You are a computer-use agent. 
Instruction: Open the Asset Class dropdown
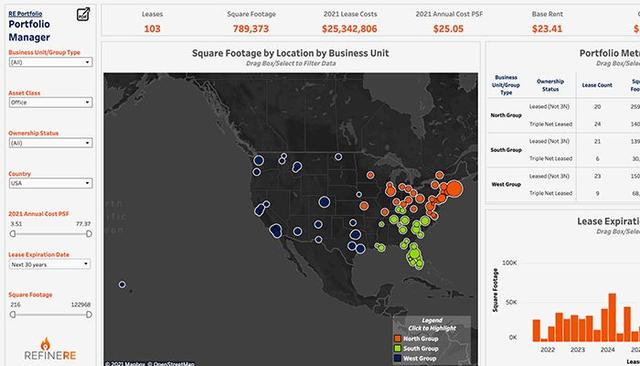click(x=51, y=102)
